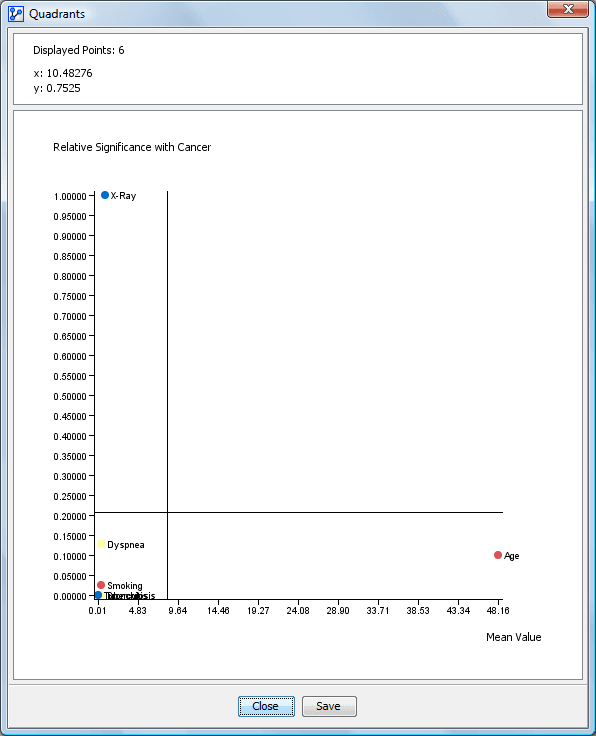Select the red Smoking data point

tap(101, 585)
